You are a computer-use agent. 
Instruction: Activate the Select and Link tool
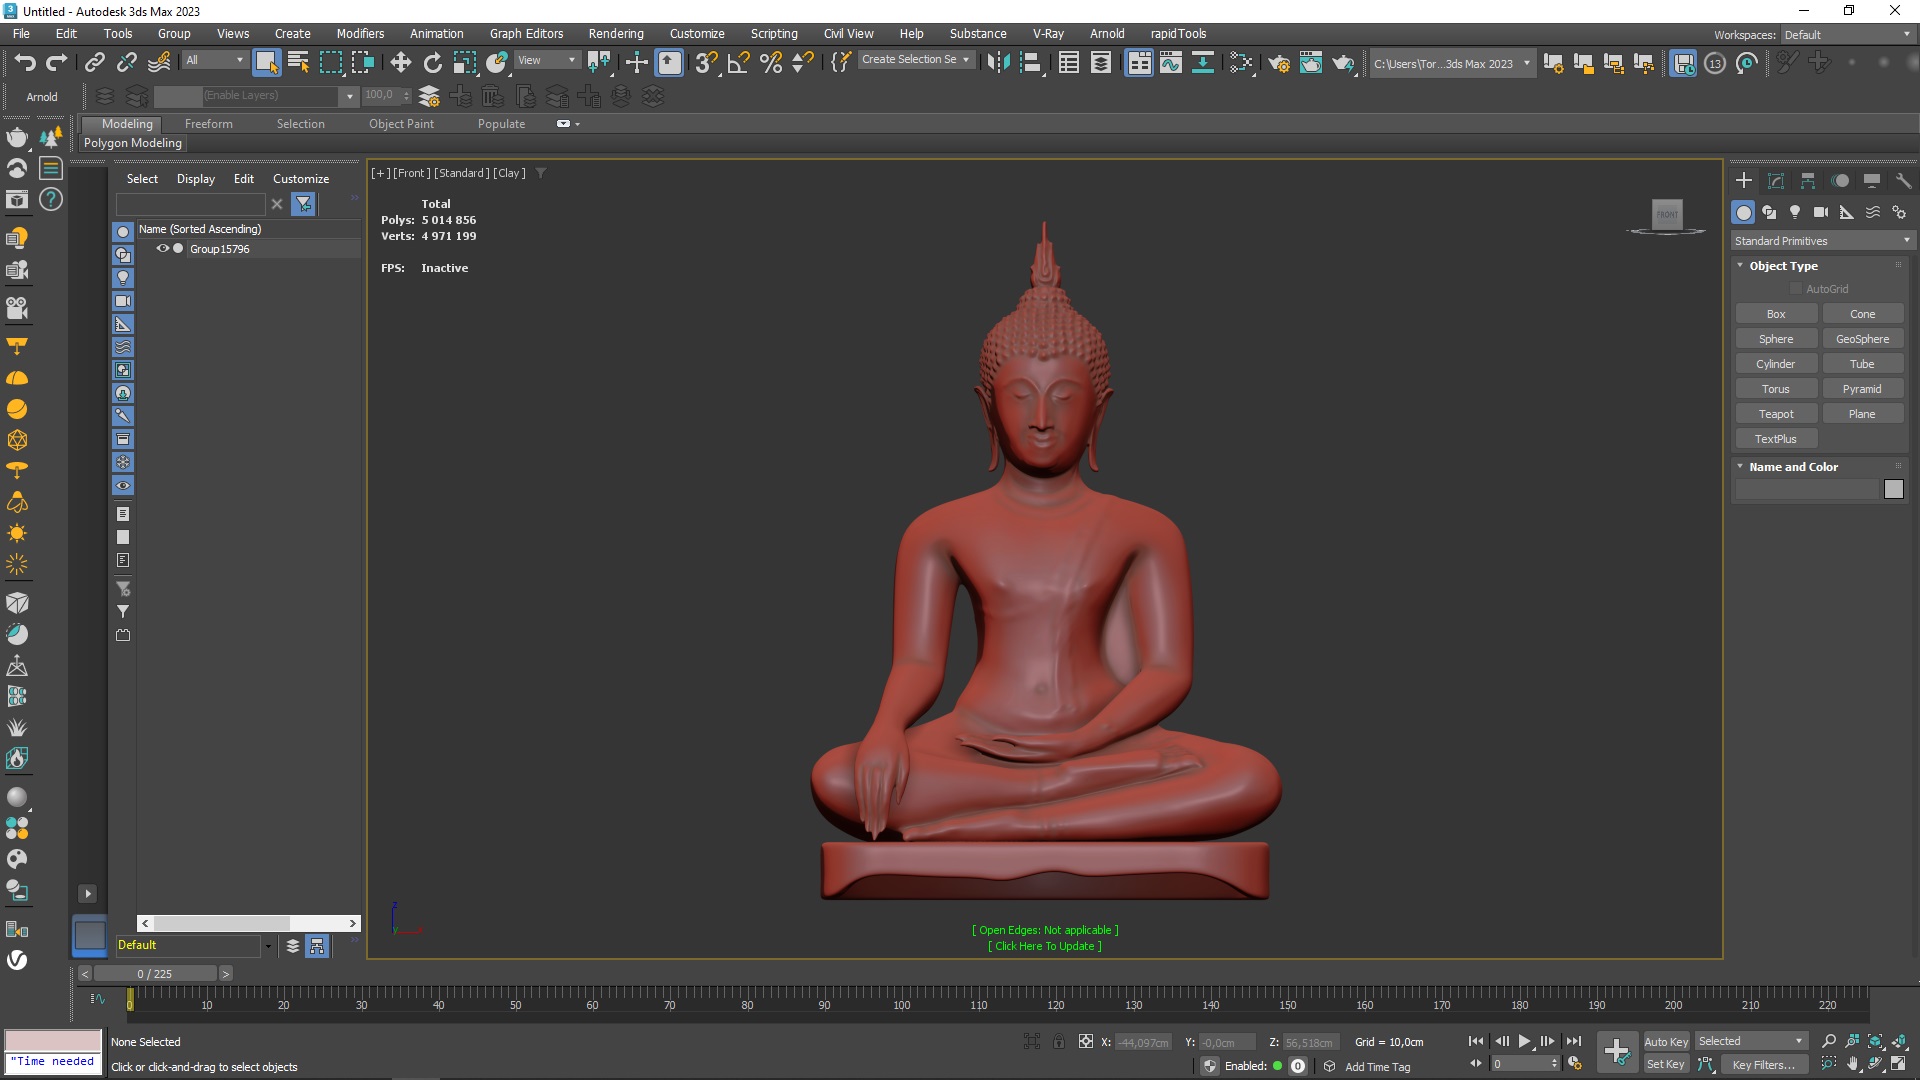[x=95, y=63]
